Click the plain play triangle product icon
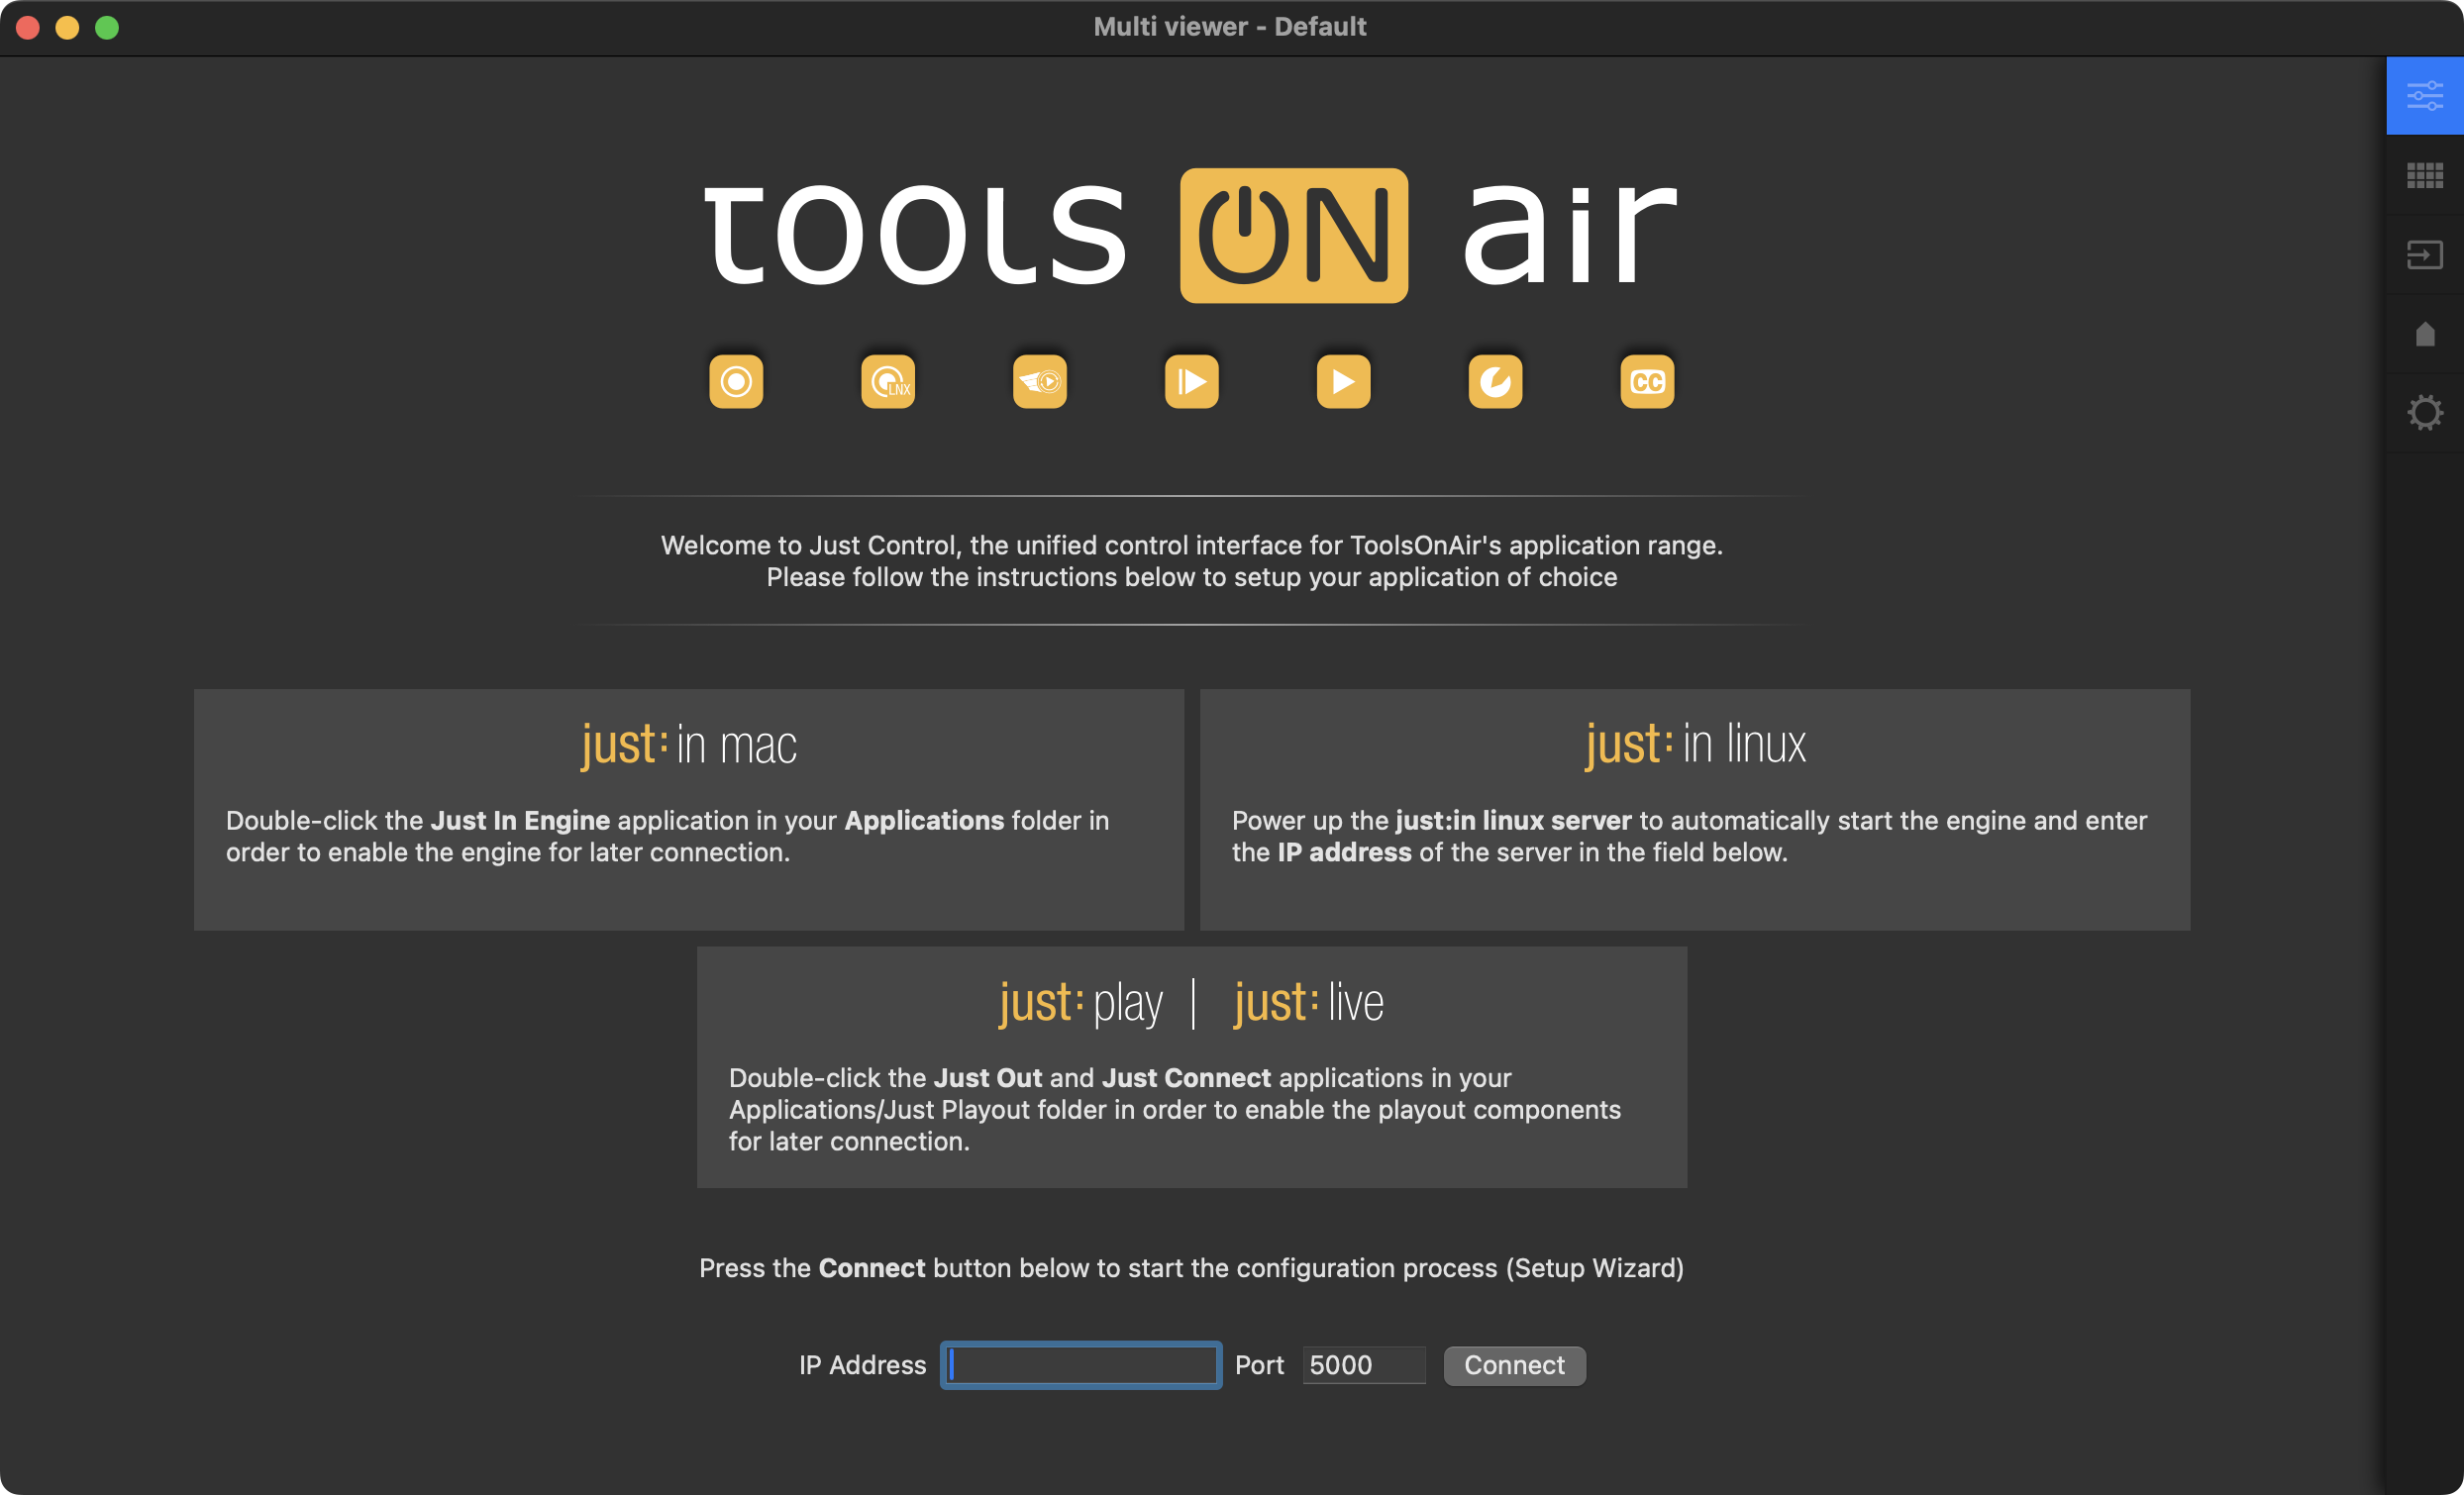Viewport: 2464px width, 1495px height. click(1344, 381)
